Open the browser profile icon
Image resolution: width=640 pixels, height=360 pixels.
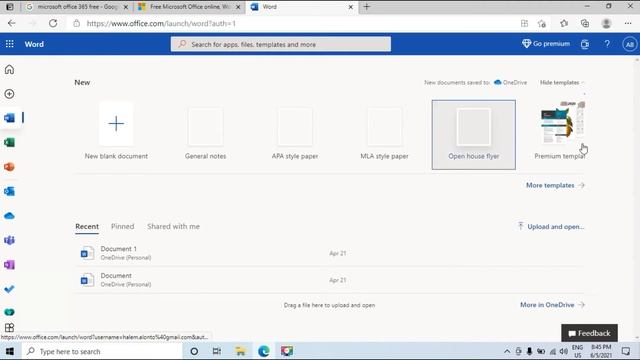(607, 23)
